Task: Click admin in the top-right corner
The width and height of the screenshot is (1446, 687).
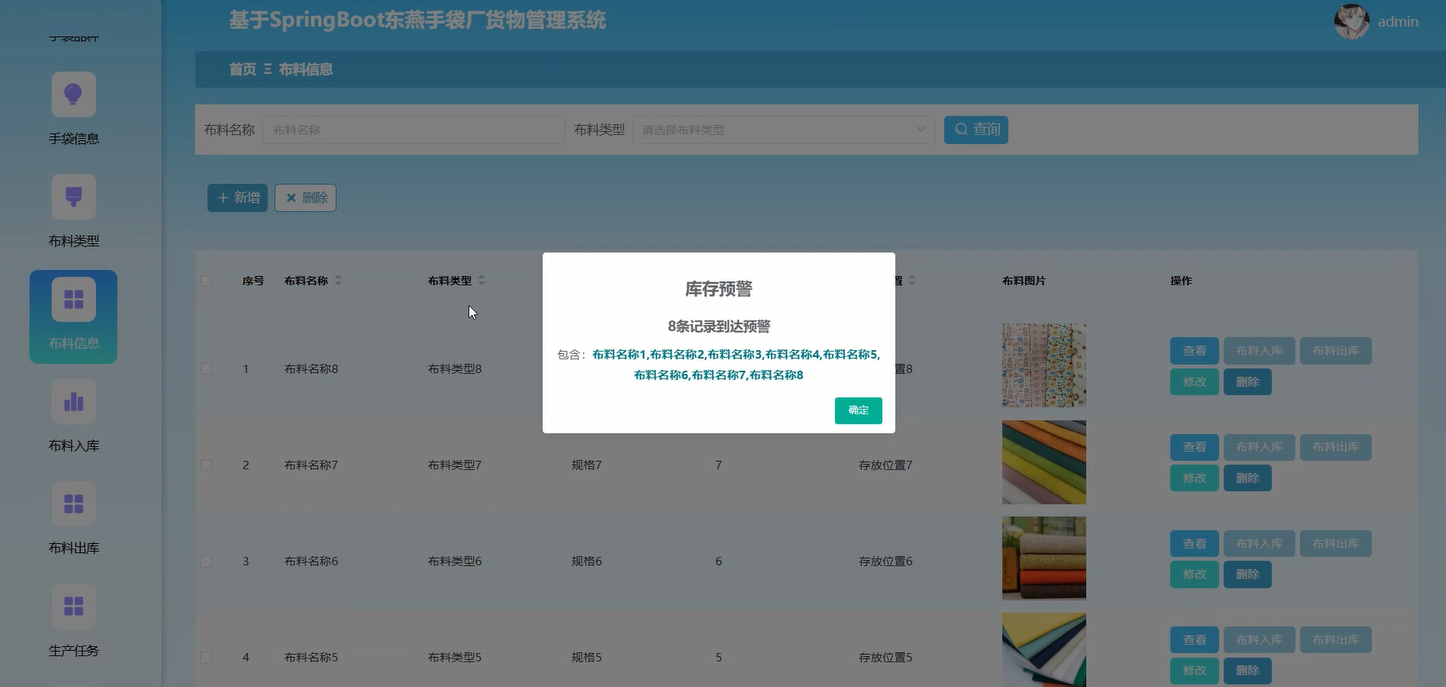Action: [x=1398, y=21]
